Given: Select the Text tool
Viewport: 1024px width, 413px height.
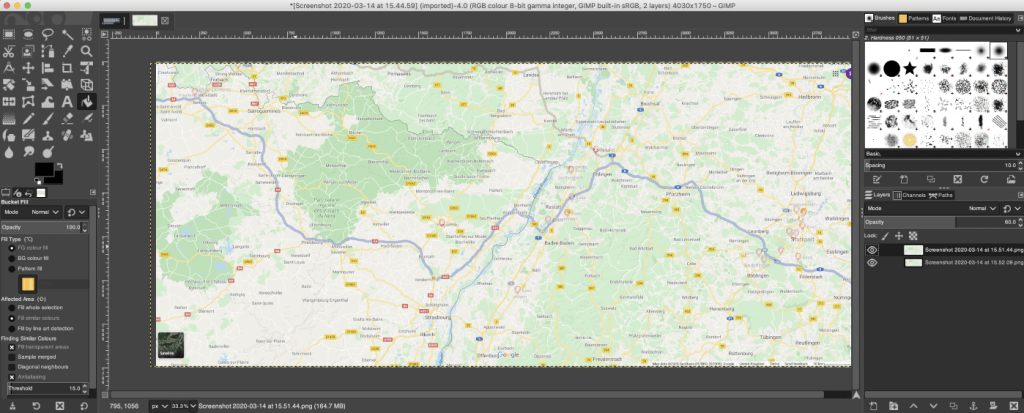Looking at the screenshot, I should point(67,101).
